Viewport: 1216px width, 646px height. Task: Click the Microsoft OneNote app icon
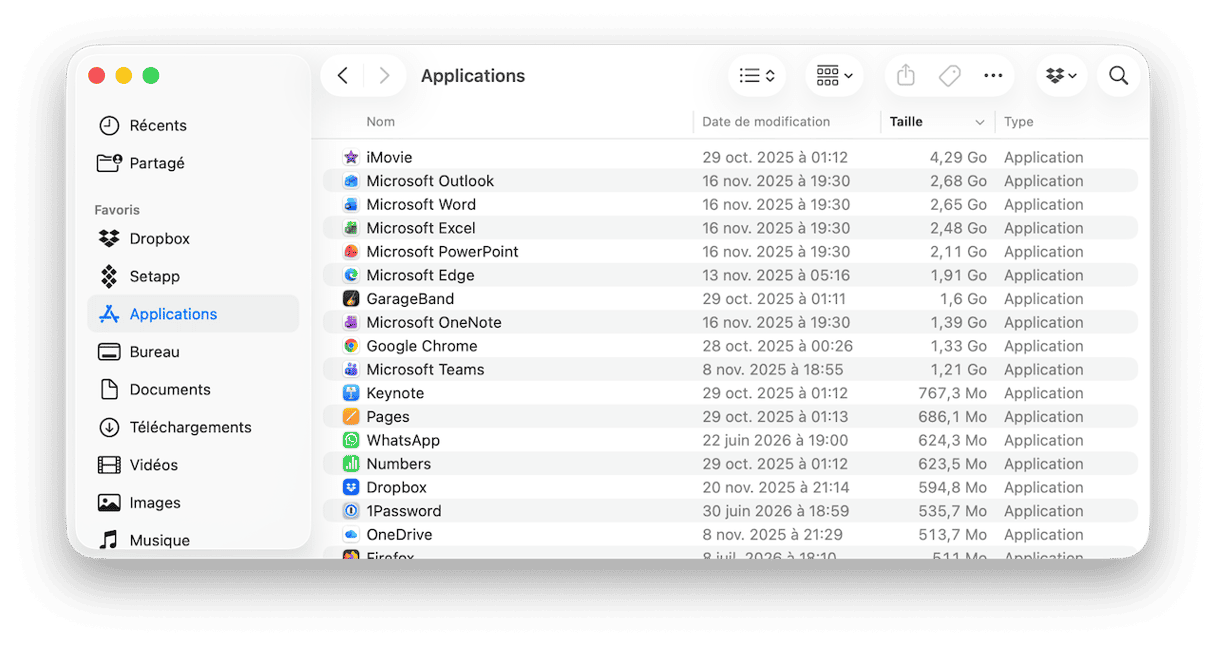pyautogui.click(x=351, y=322)
